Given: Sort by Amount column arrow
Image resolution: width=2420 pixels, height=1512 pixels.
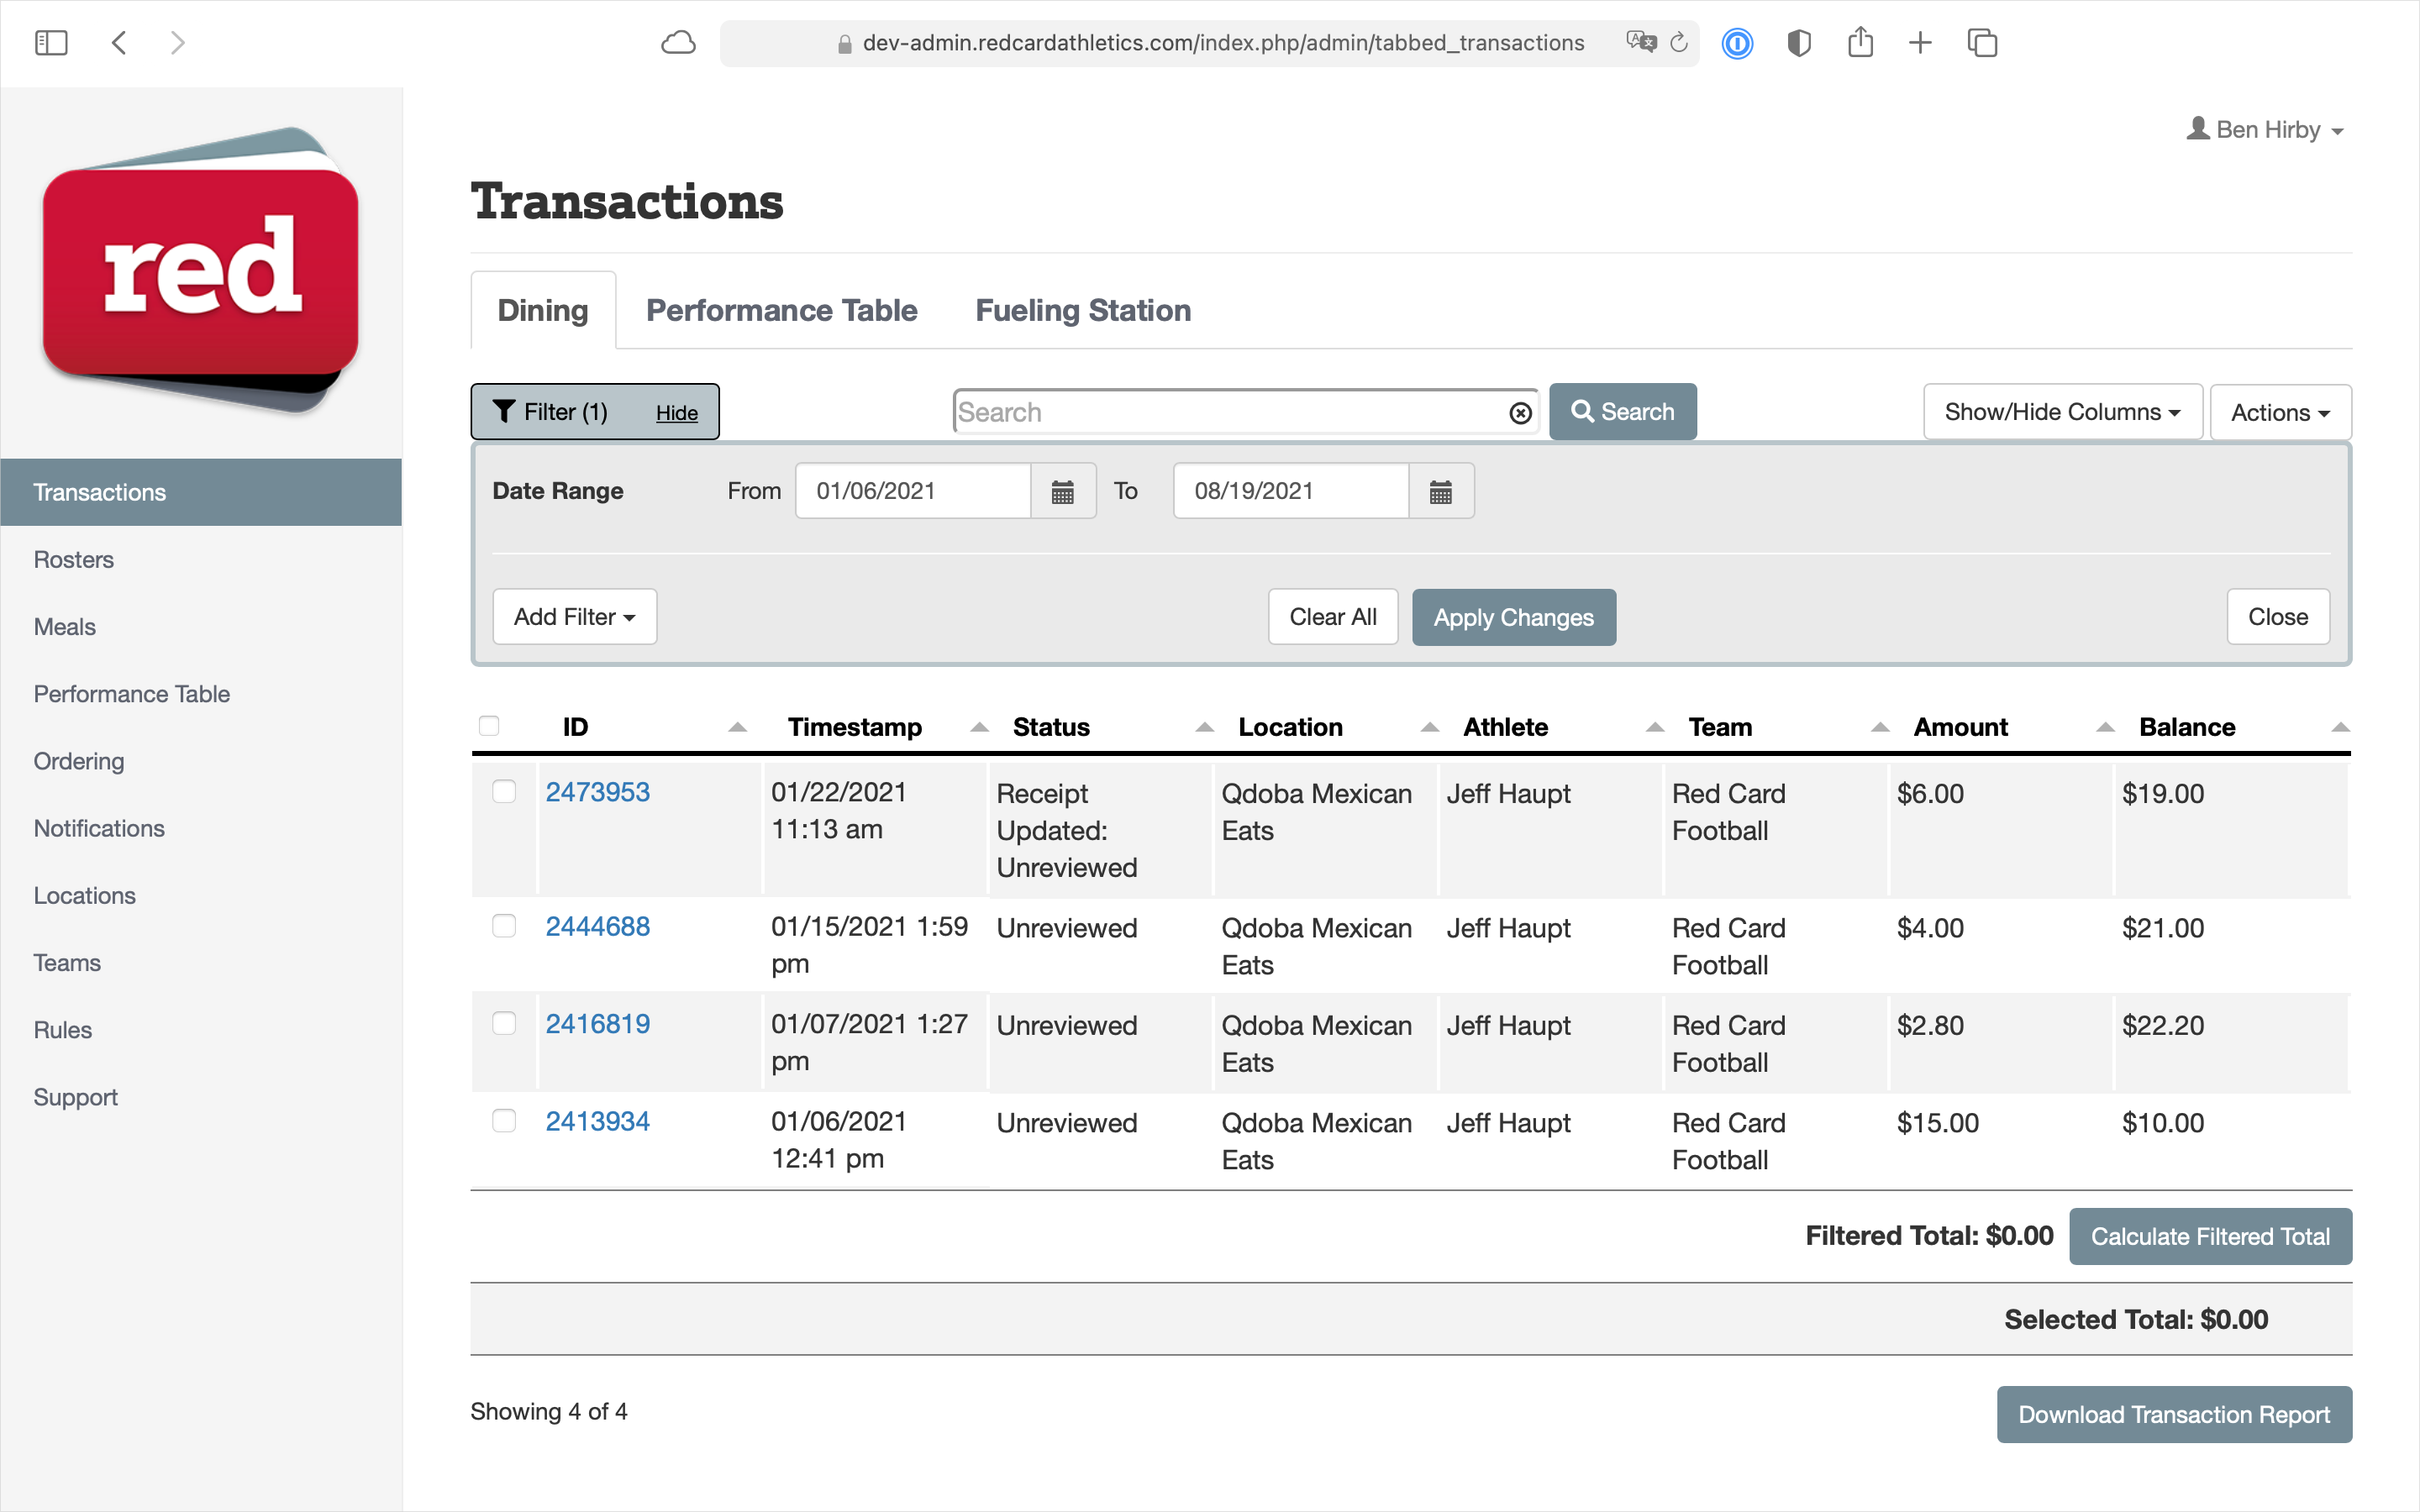Looking at the screenshot, I should (x=2105, y=728).
